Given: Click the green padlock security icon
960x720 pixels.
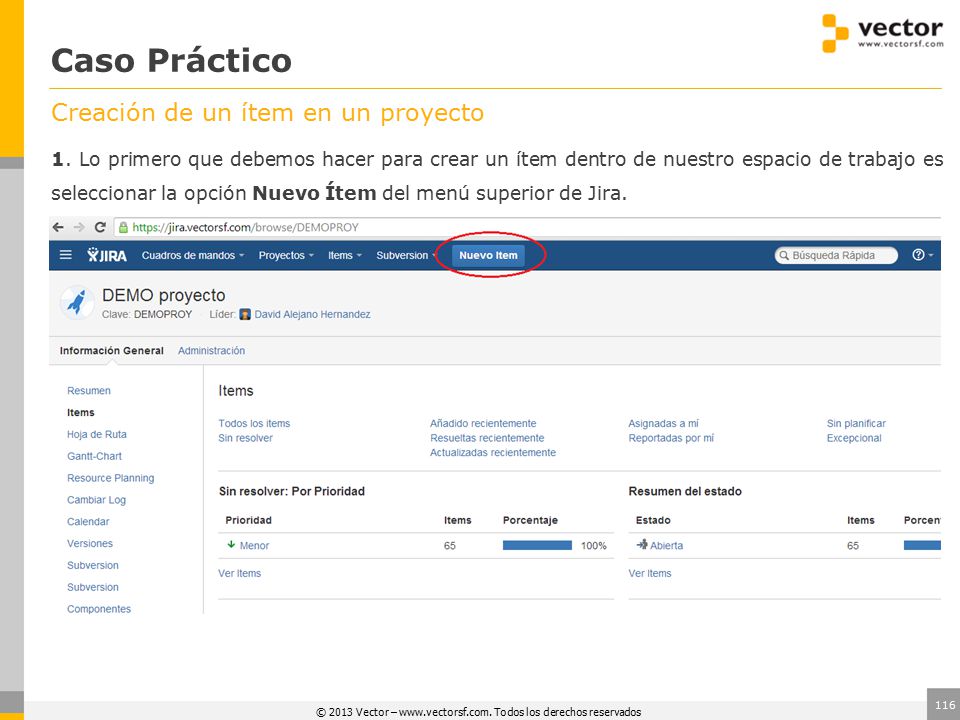Looking at the screenshot, I should [x=123, y=227].
